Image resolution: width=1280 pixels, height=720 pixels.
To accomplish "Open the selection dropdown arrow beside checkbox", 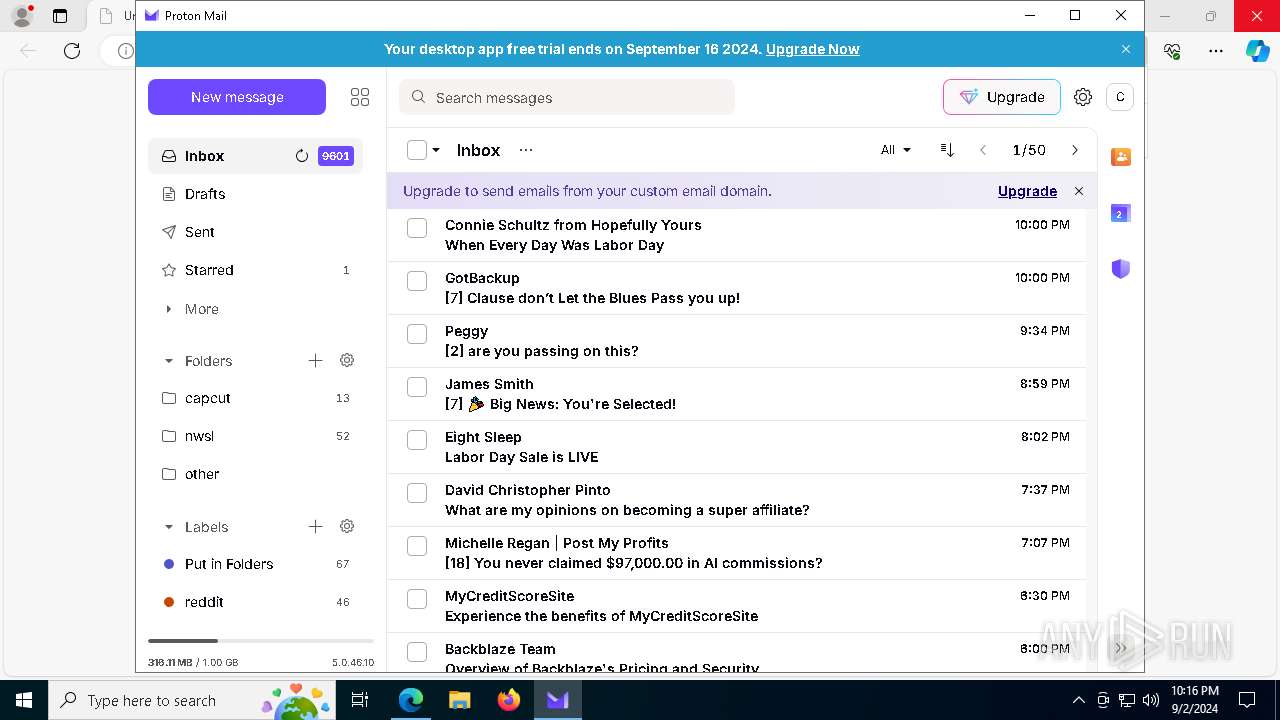I will [x=436, y=150].
